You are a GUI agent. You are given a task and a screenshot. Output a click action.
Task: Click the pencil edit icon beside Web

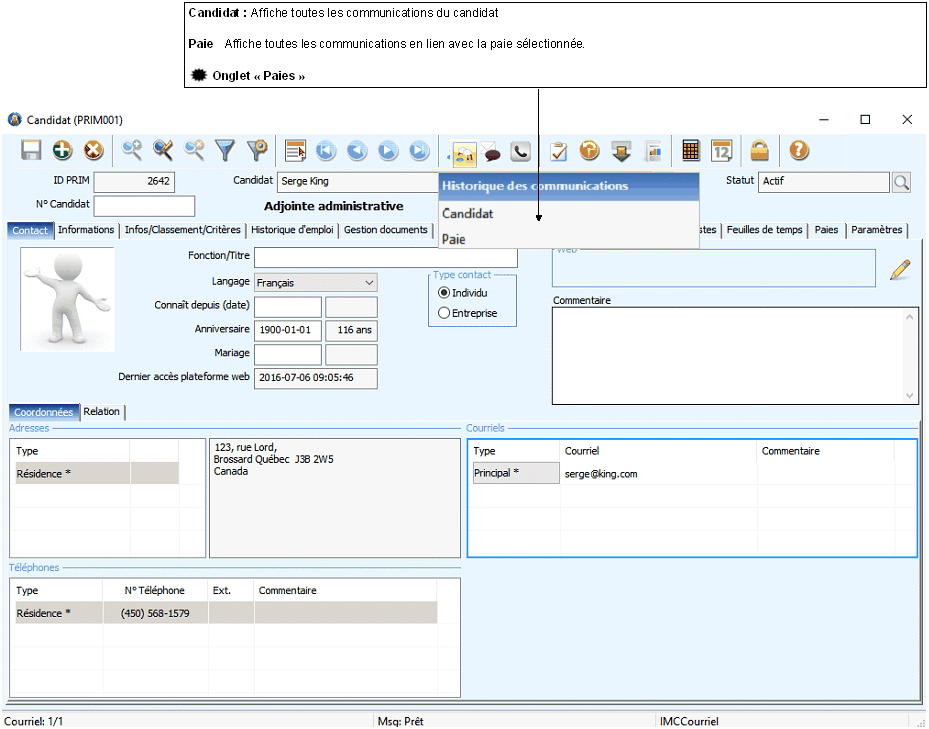[x=900, y=269]
